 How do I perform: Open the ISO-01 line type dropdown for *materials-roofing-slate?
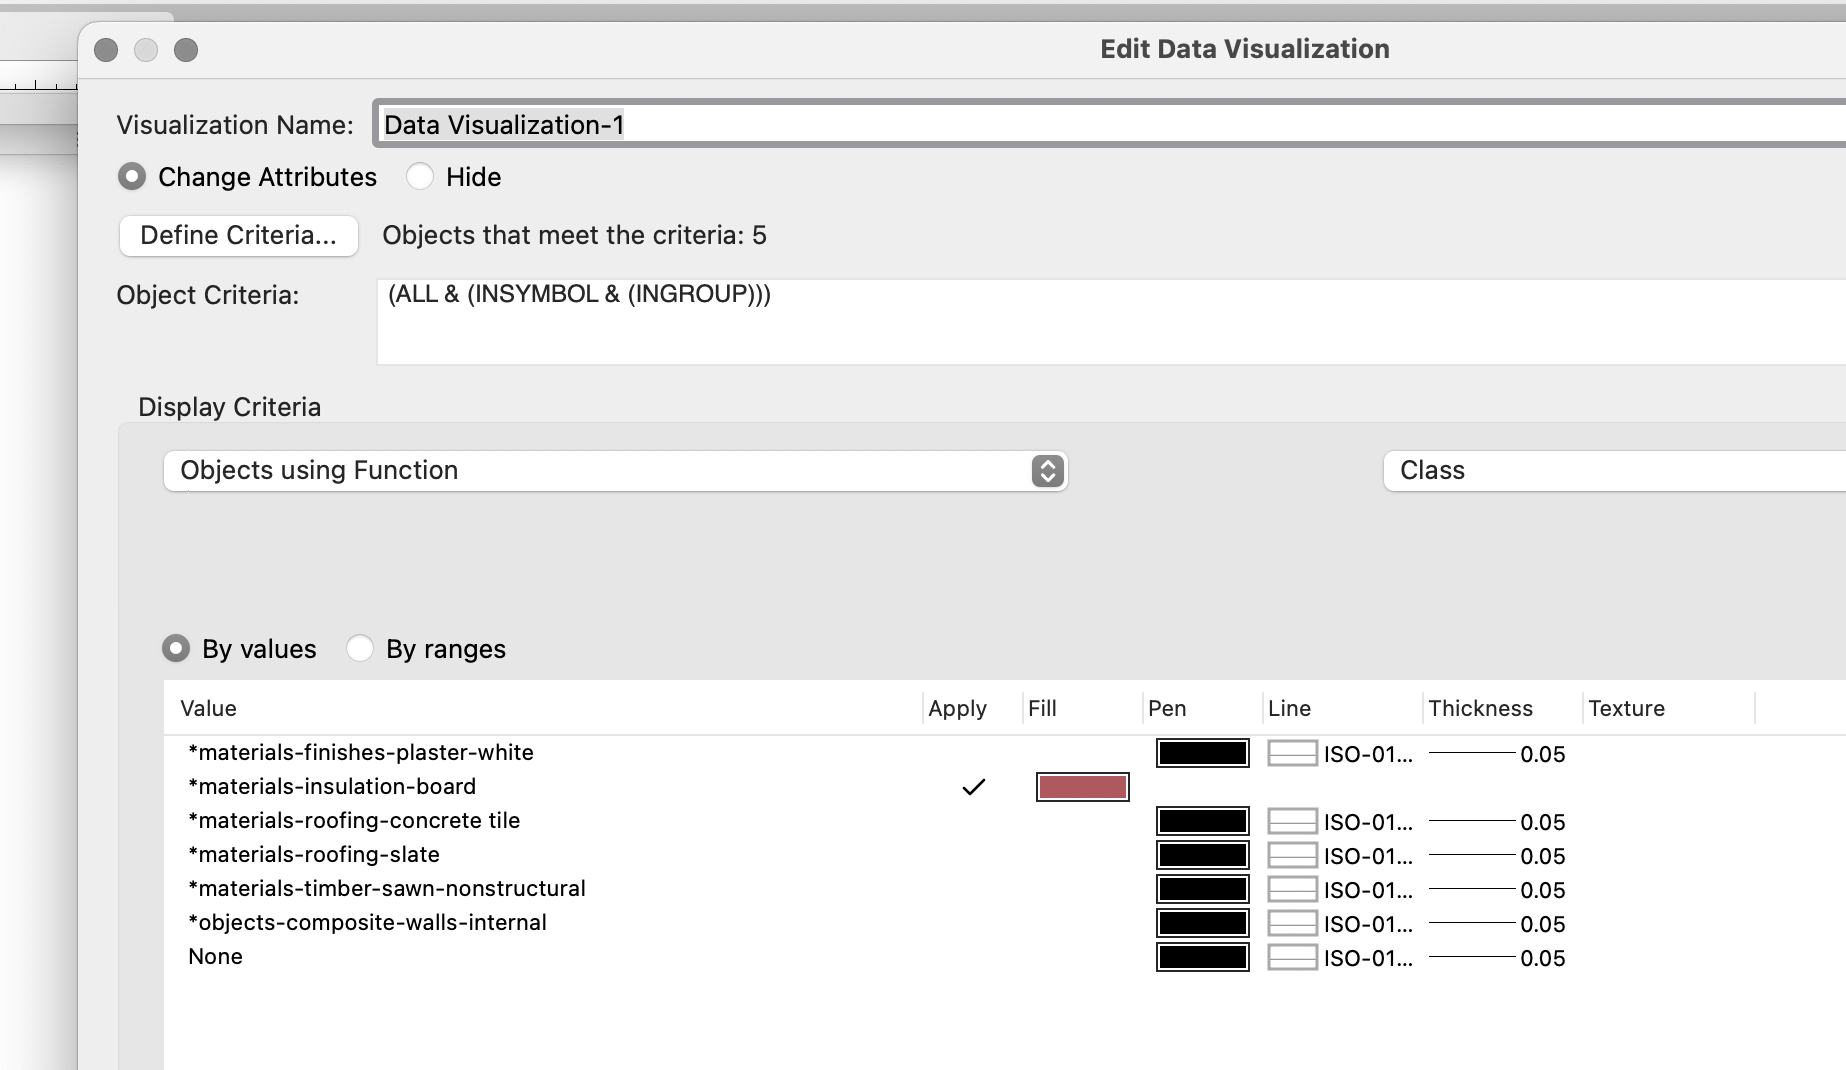pos(1366,855)
